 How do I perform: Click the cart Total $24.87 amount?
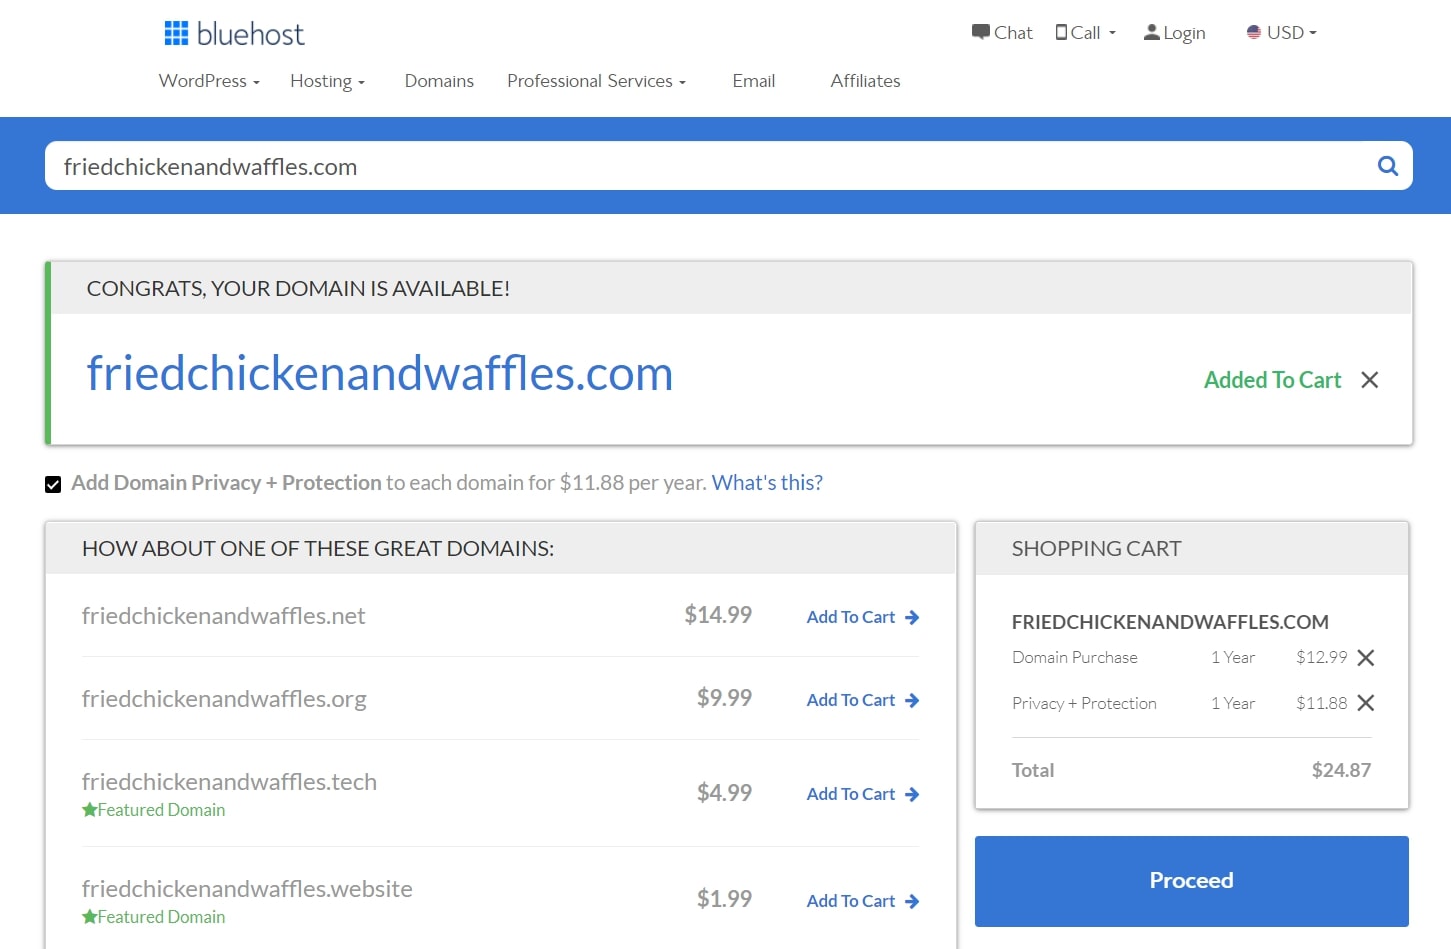point(1341,771)
